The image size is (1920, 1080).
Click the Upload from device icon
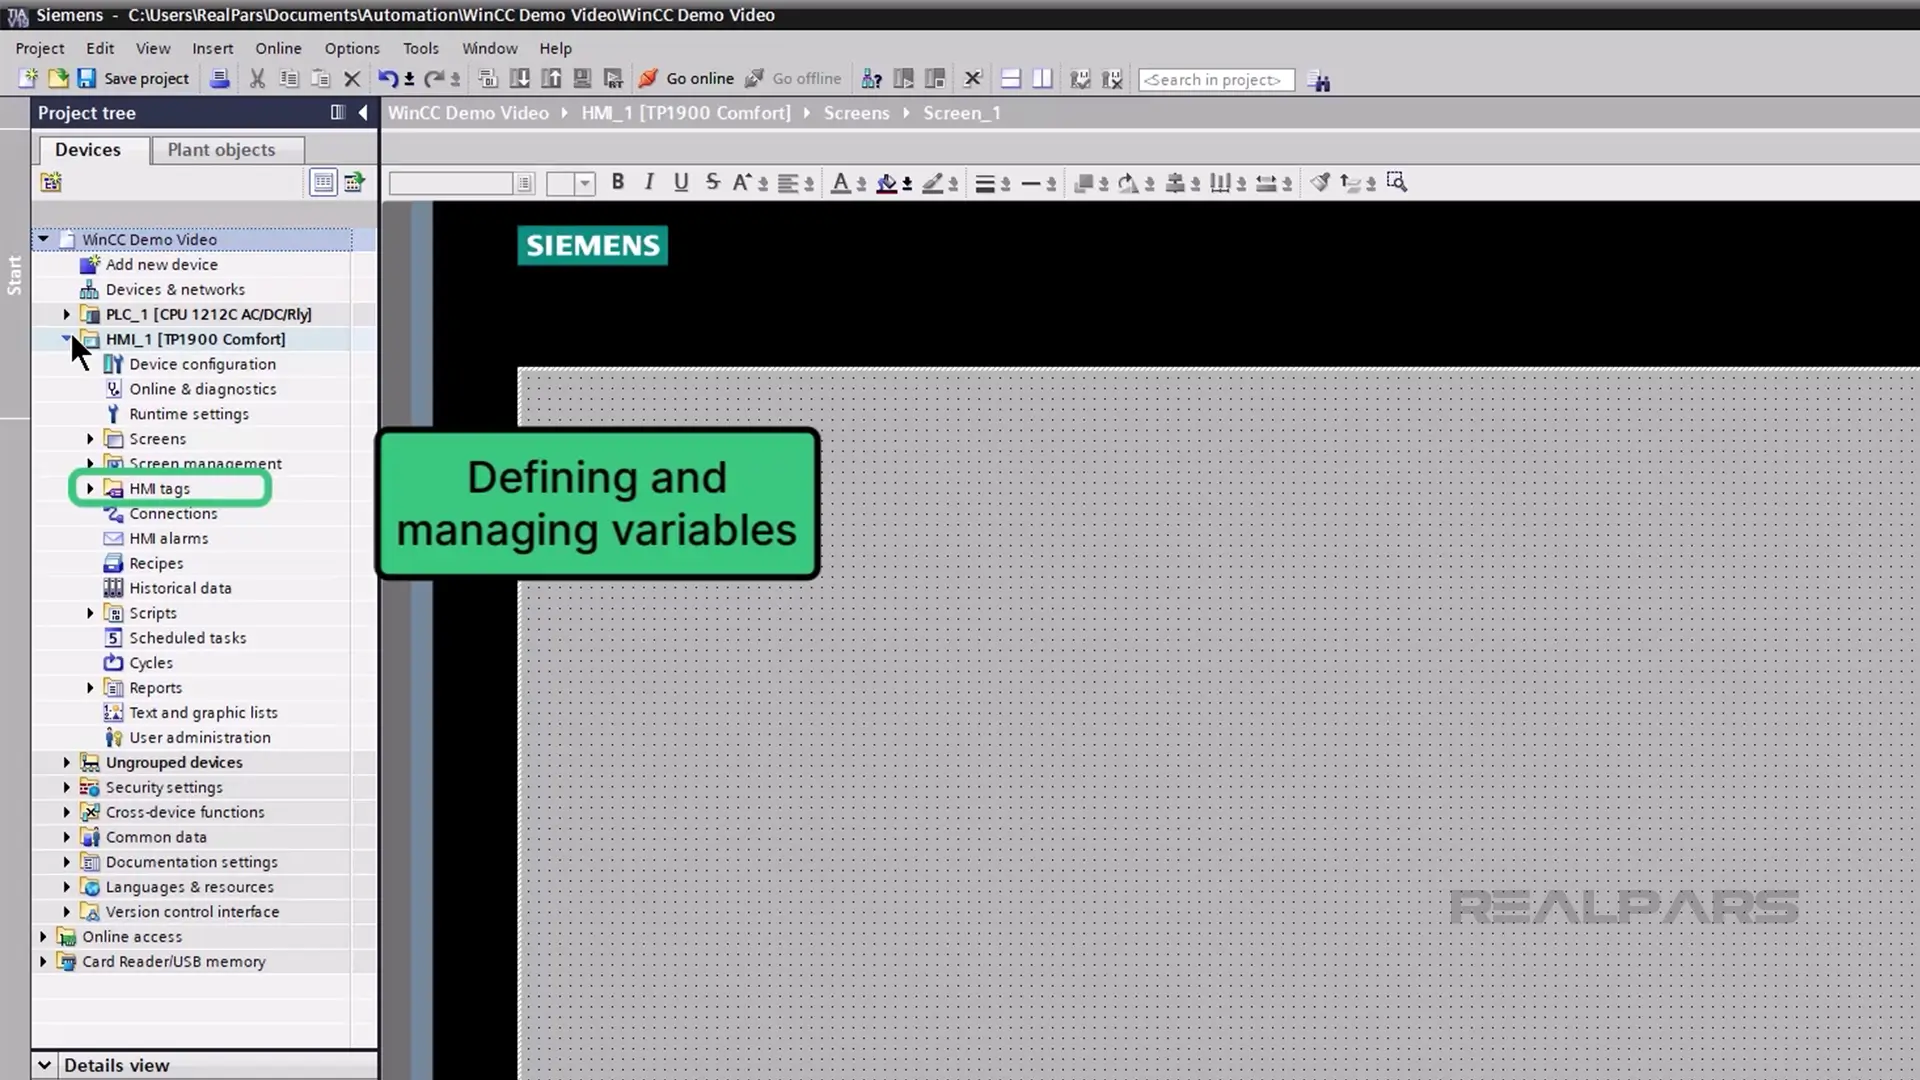551,79
